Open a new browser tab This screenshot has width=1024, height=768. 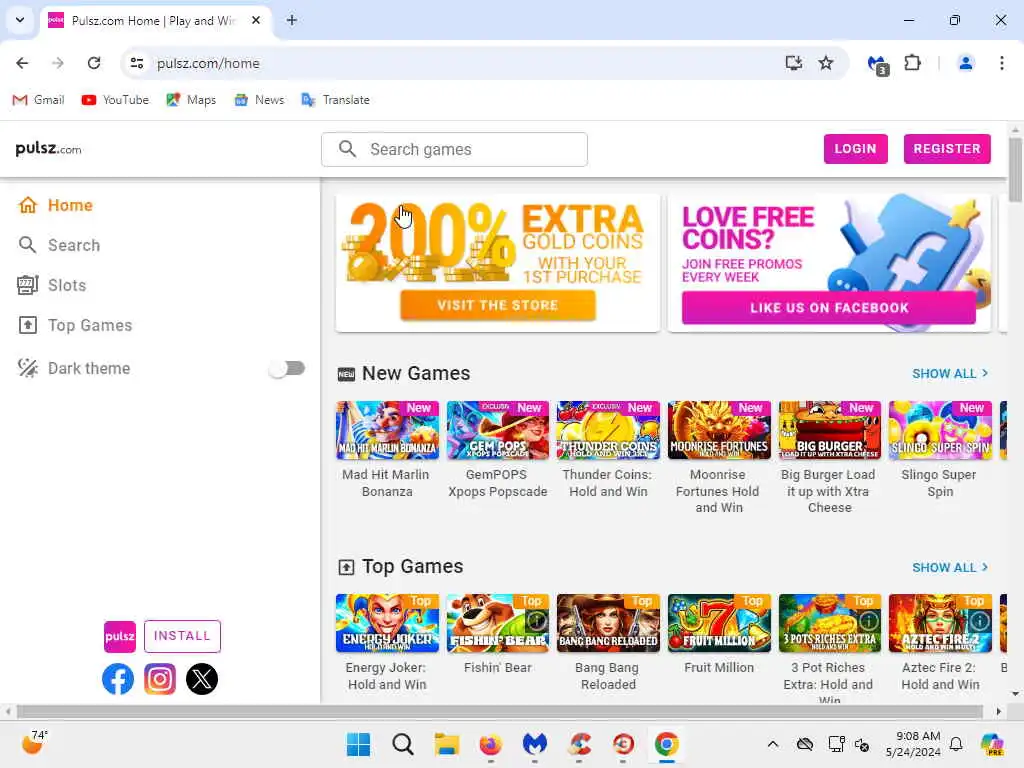click(292, 20)
